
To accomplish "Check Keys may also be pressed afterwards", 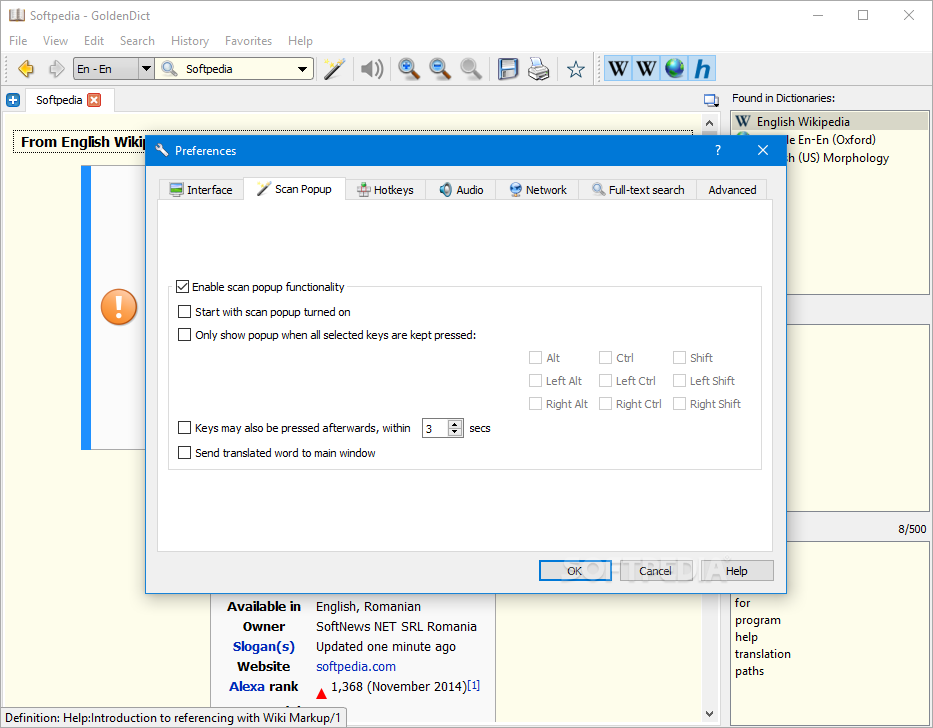I will pos(184,428).
